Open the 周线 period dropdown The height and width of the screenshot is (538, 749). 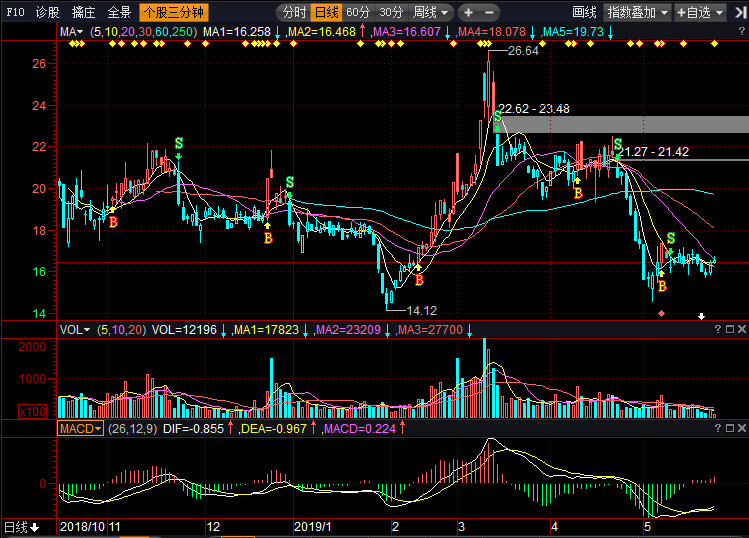(431, 13)
